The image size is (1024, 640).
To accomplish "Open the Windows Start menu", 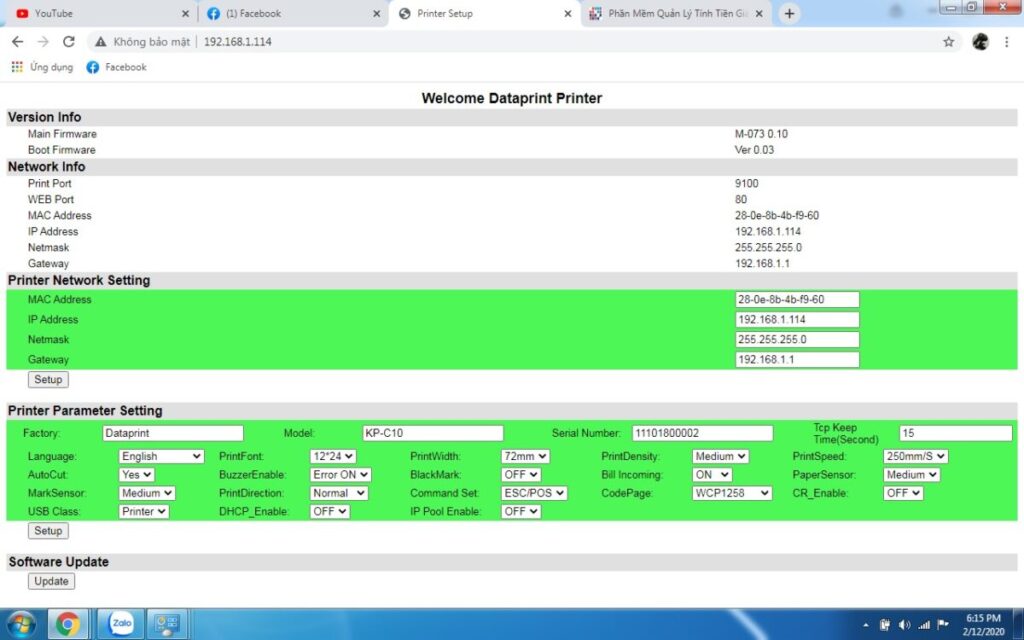I will click(x=21, y=624).
